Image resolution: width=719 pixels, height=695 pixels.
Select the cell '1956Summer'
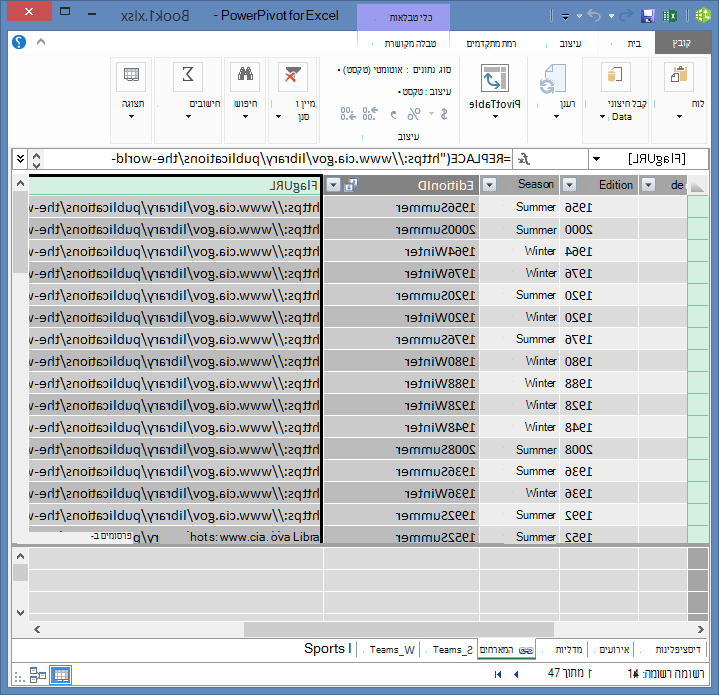tap(402, 208)
